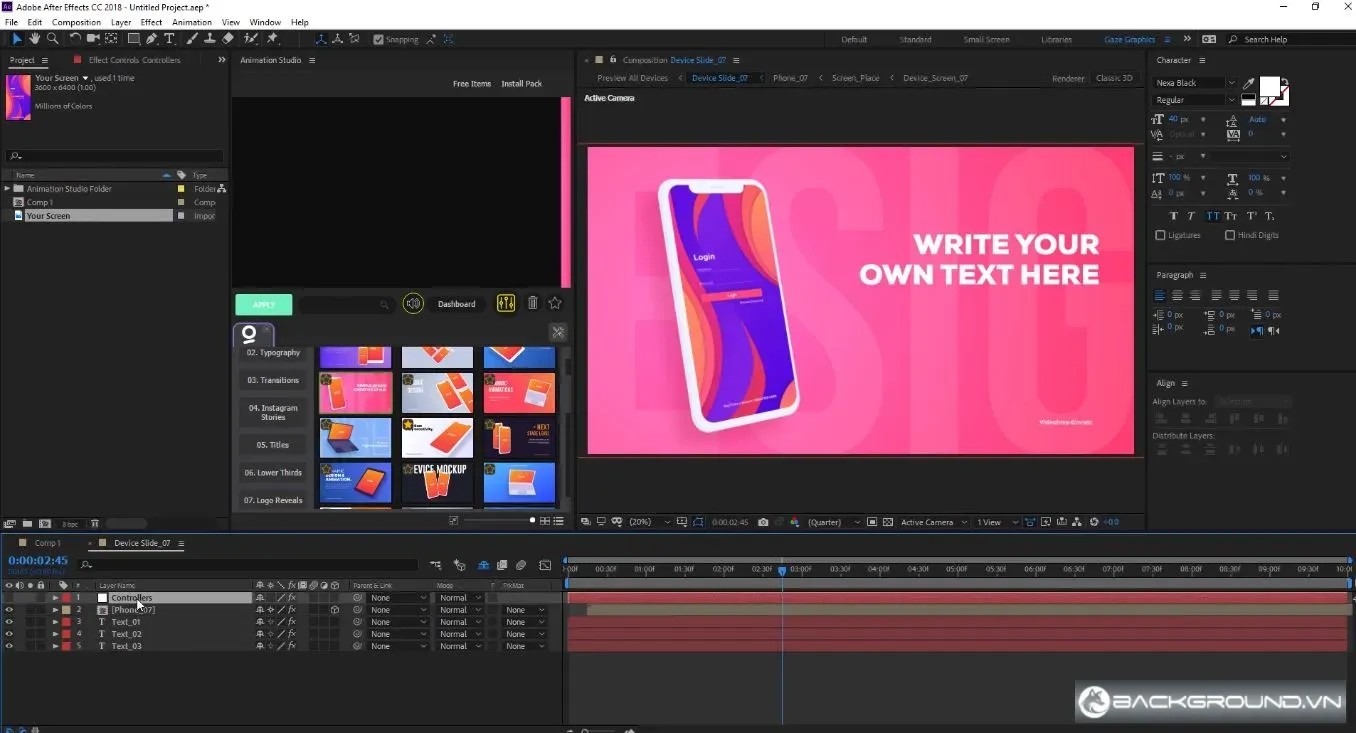Click the collapse X icon in Animation Studio
Screen dimensions: 1356x733
point(558,332)
